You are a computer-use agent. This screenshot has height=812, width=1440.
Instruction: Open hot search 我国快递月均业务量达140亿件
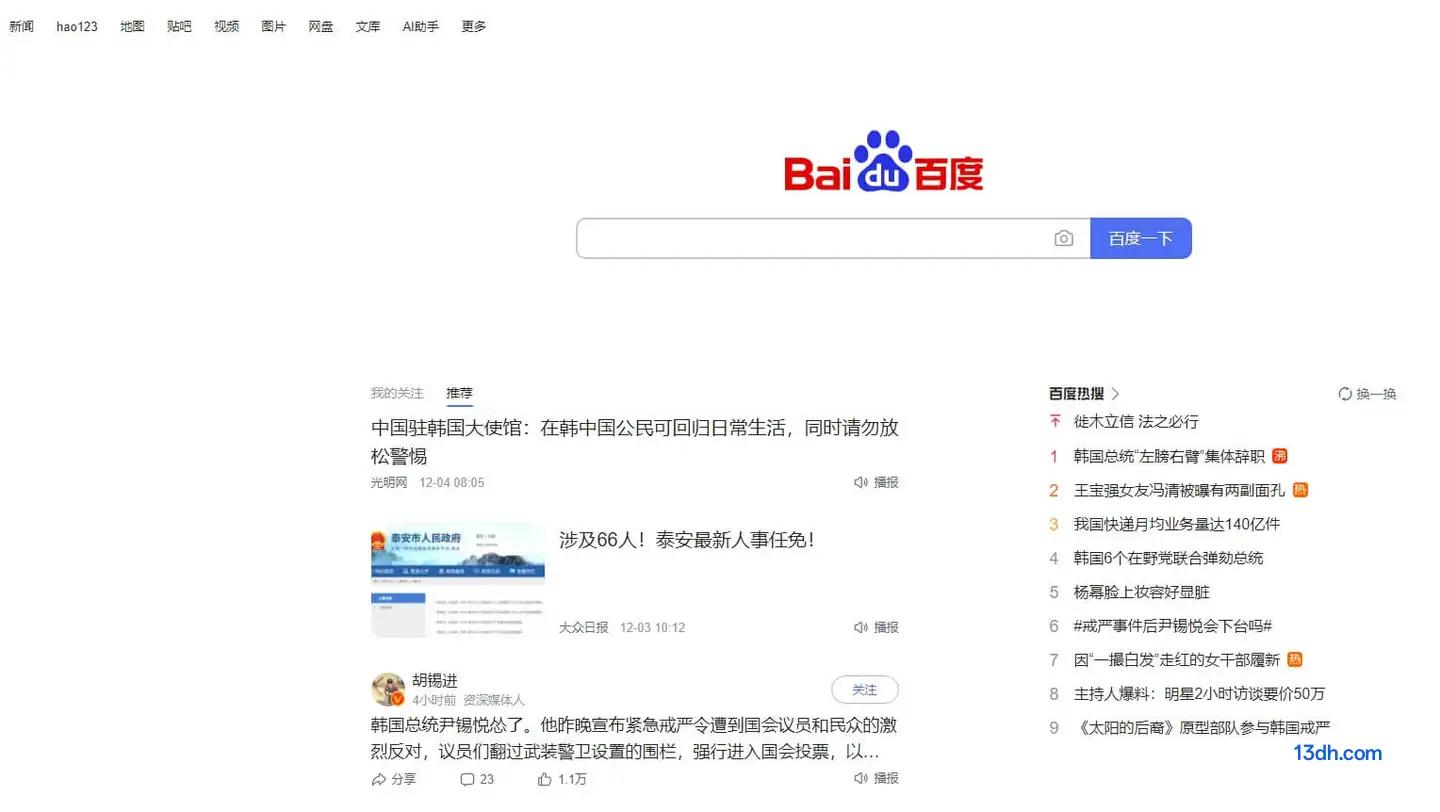tap(1177, 524)
